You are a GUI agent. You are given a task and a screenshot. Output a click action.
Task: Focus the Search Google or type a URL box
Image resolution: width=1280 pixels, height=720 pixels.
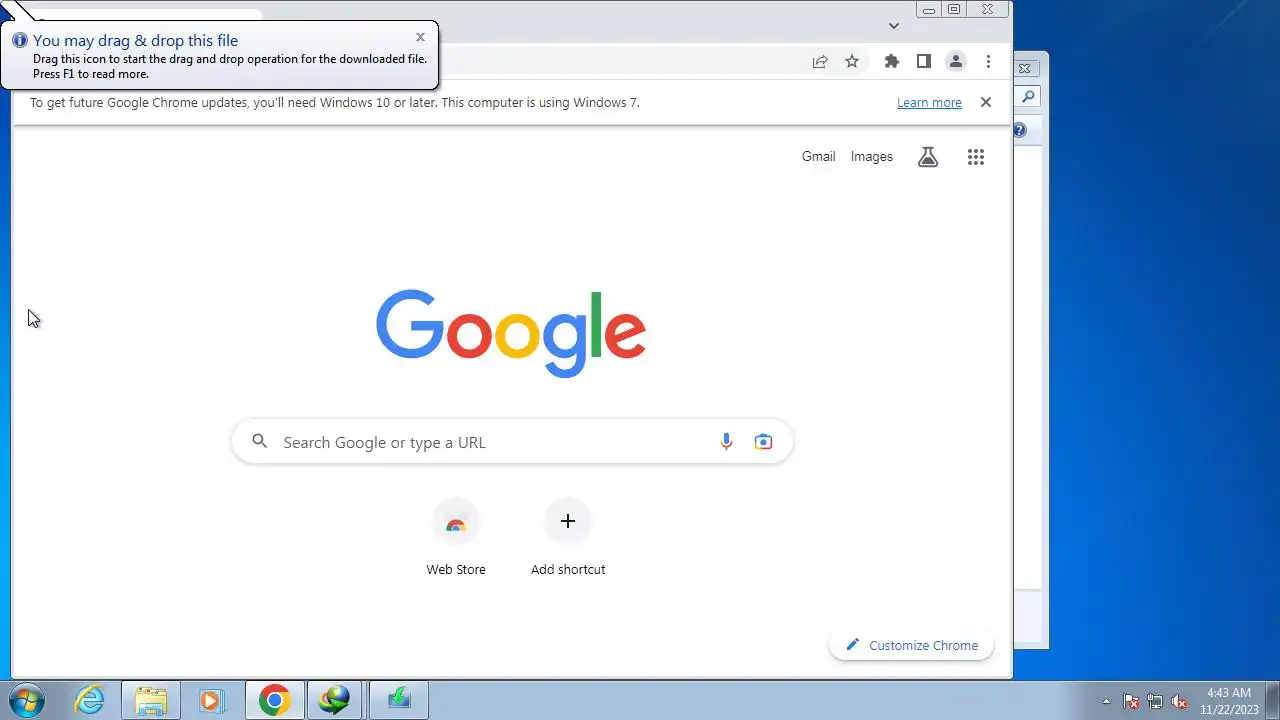click(512, 442)
